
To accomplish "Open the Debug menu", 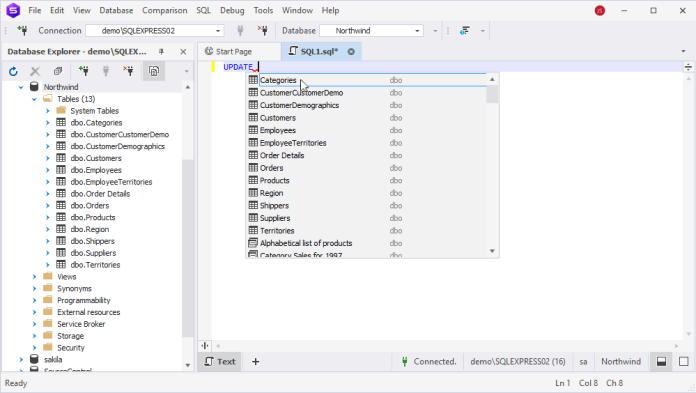I will coord(232,10).
